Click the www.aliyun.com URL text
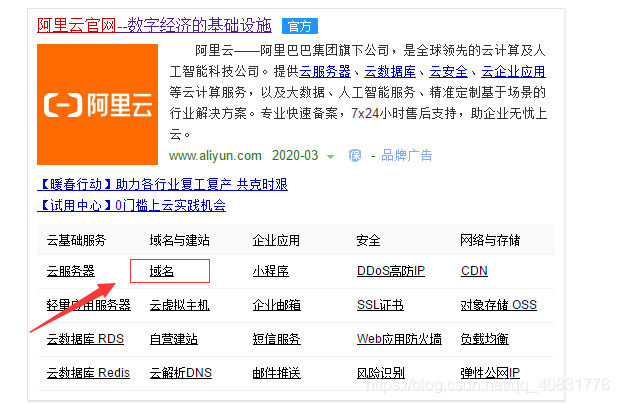The image size is (619, 403). coord(215,156)
